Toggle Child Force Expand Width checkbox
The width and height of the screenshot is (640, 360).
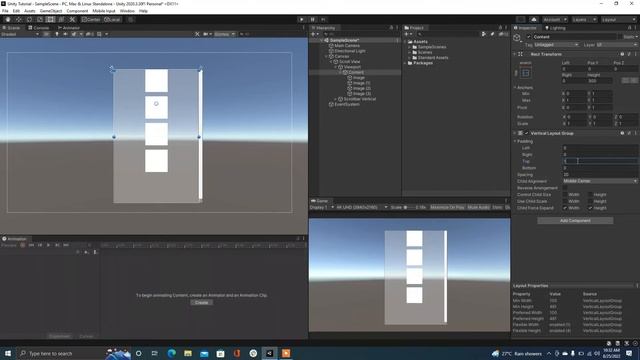(565, 208)
